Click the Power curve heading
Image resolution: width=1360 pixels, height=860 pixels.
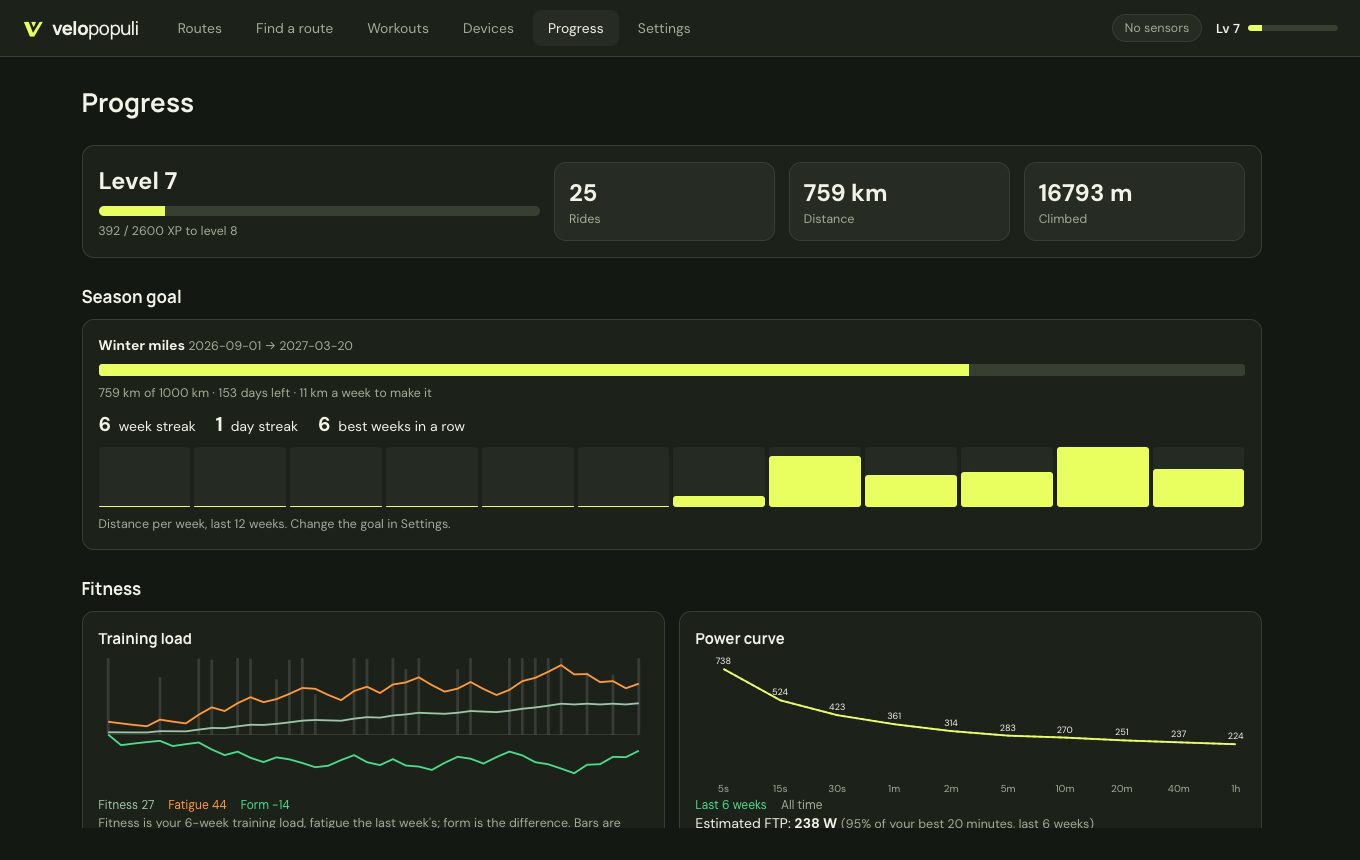click(740, 639)
